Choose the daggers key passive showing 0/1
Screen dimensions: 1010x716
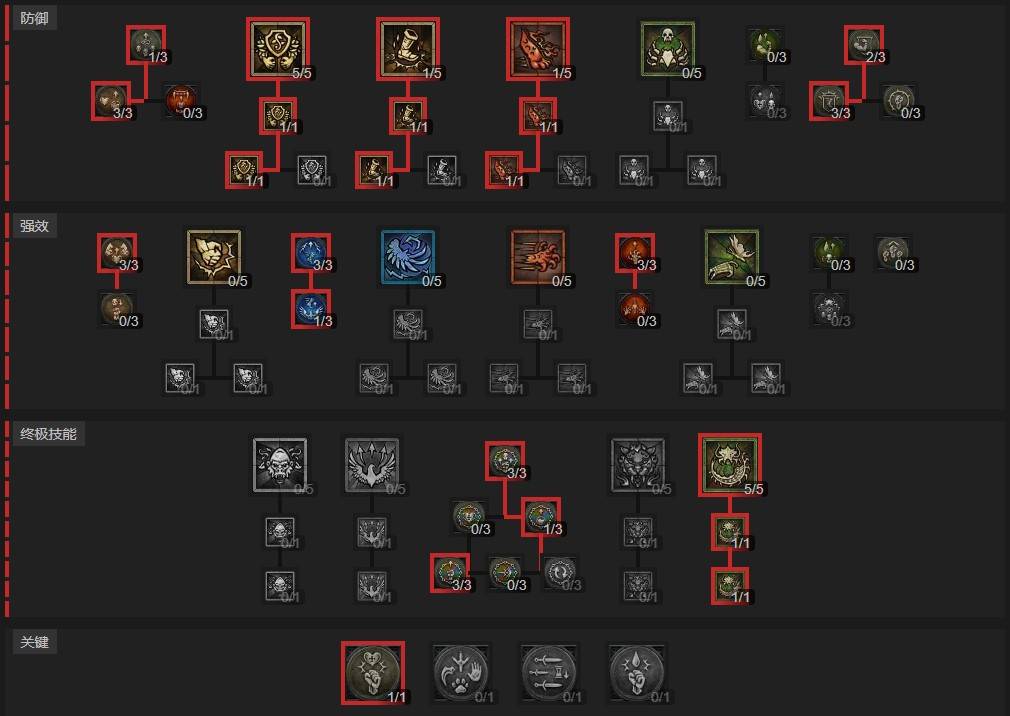[549, 673]
